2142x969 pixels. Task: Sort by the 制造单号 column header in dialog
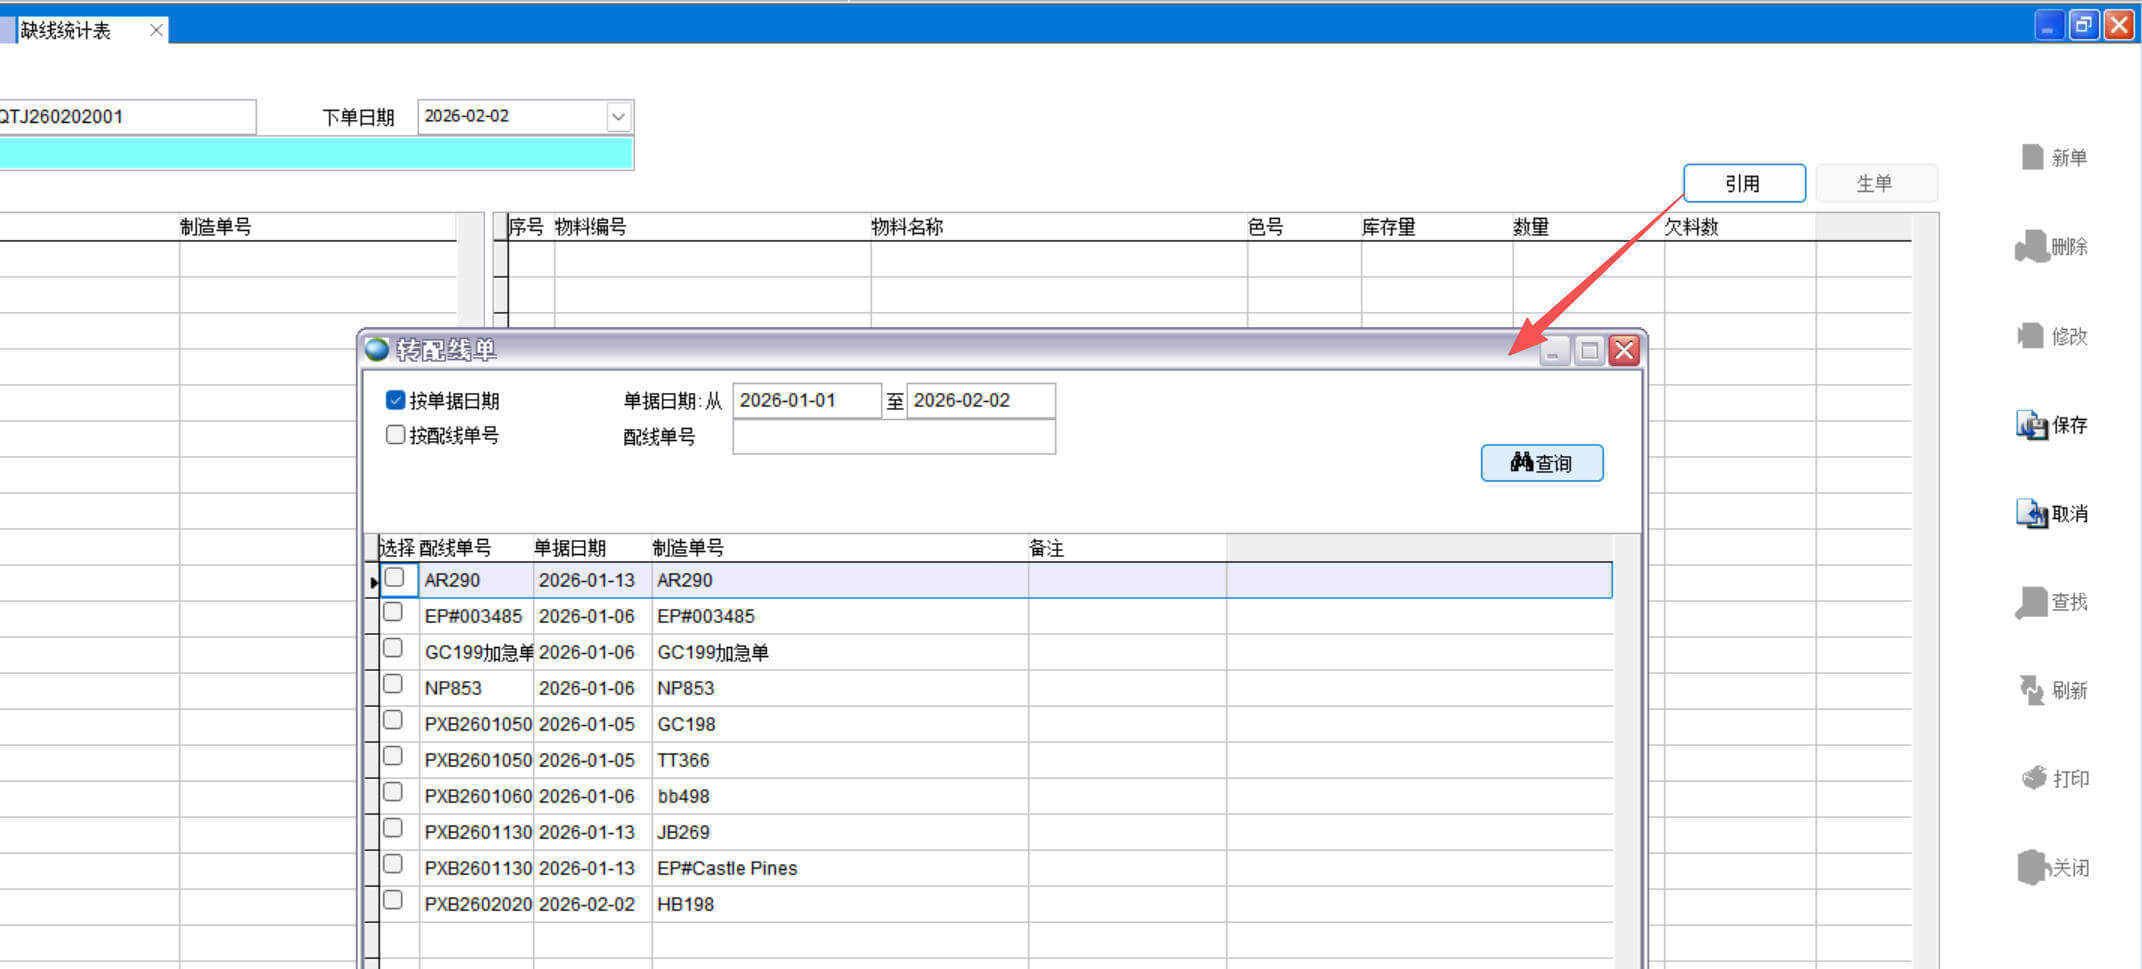coord(688,548)
